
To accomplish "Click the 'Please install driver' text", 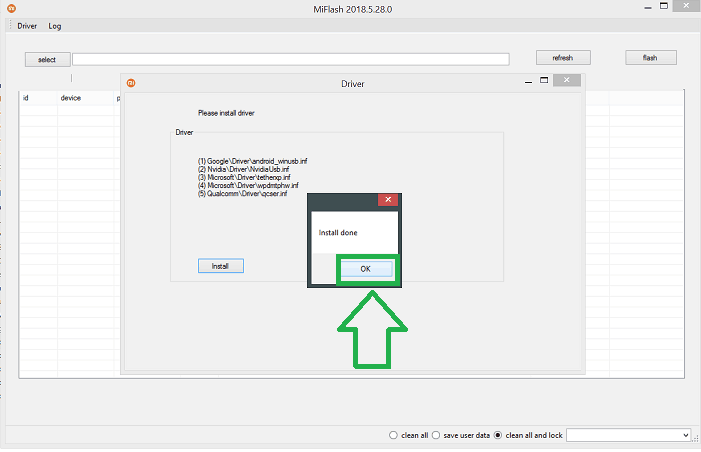I will click(226, 113).
